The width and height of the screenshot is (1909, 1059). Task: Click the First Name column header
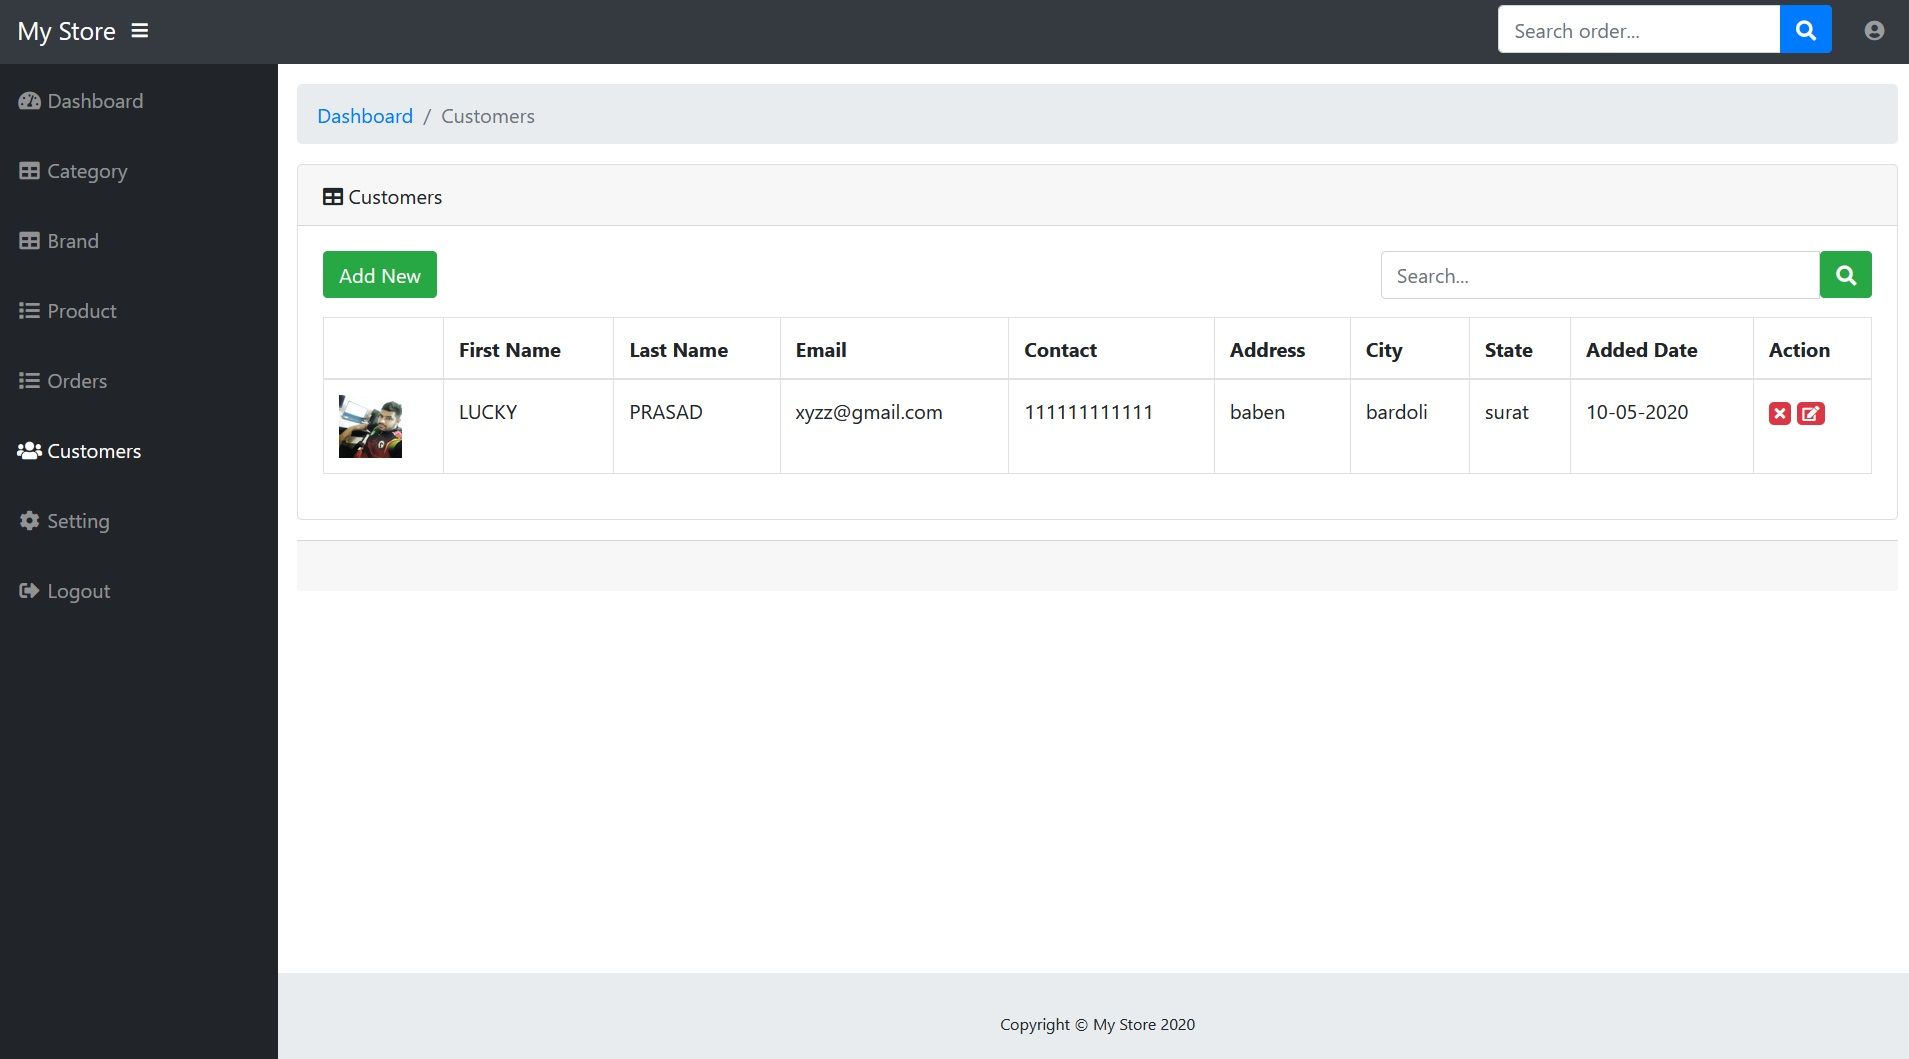click(510, 350)
